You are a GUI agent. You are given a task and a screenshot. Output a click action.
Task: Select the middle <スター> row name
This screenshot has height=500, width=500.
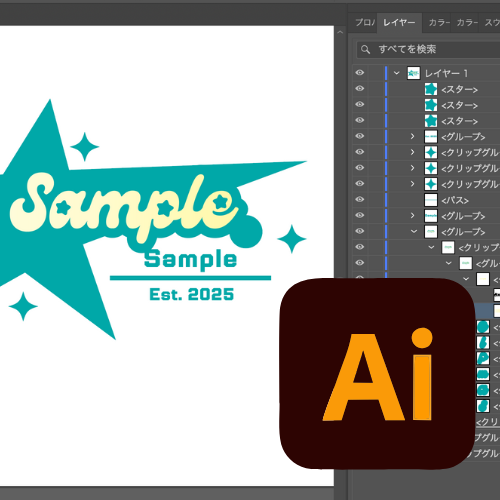(x=459, y=105)
